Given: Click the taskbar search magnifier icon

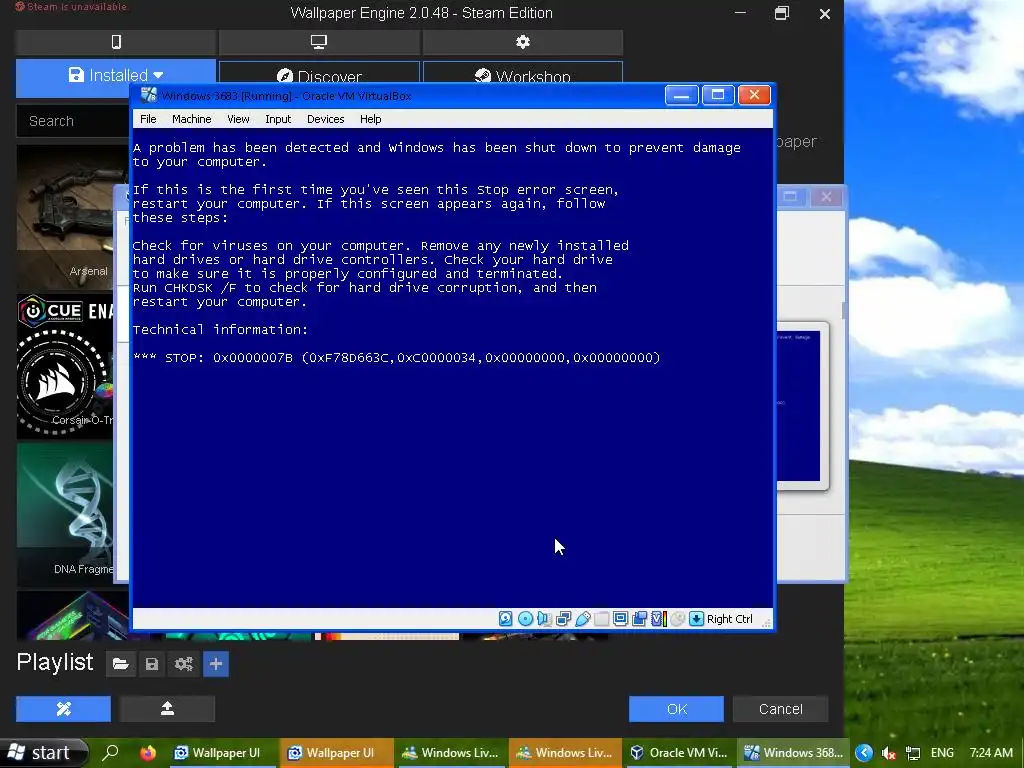Looking at the screenshot, I should click(110, 752).
